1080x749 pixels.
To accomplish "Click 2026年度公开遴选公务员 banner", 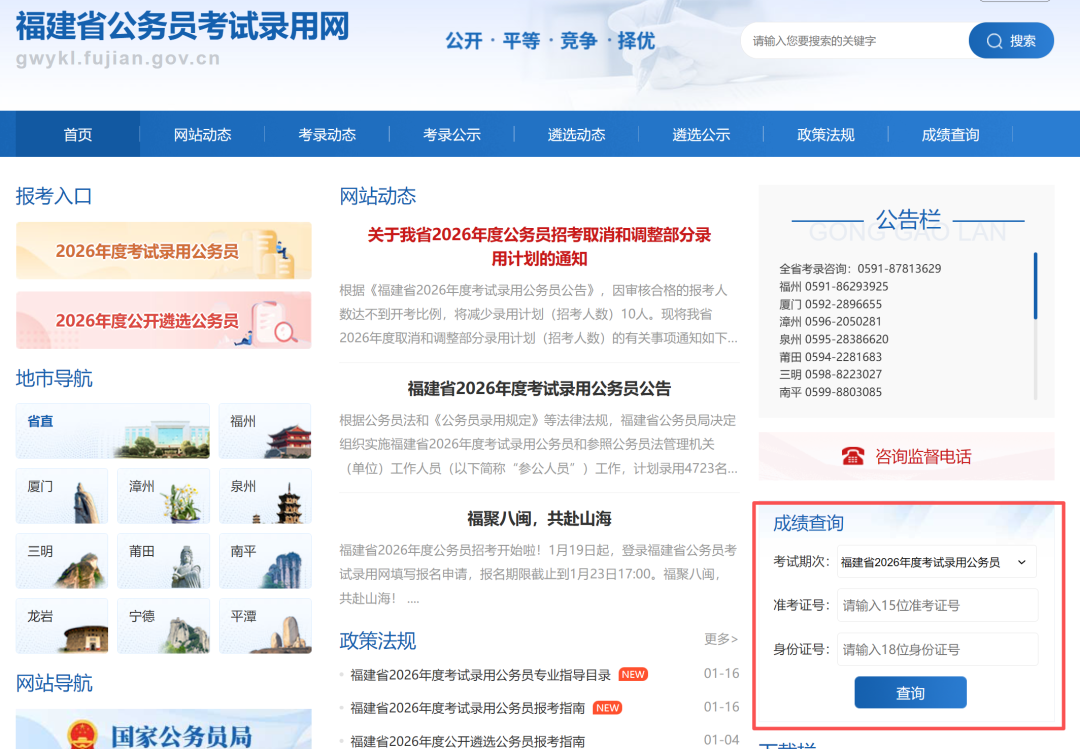I will [163, 320].
